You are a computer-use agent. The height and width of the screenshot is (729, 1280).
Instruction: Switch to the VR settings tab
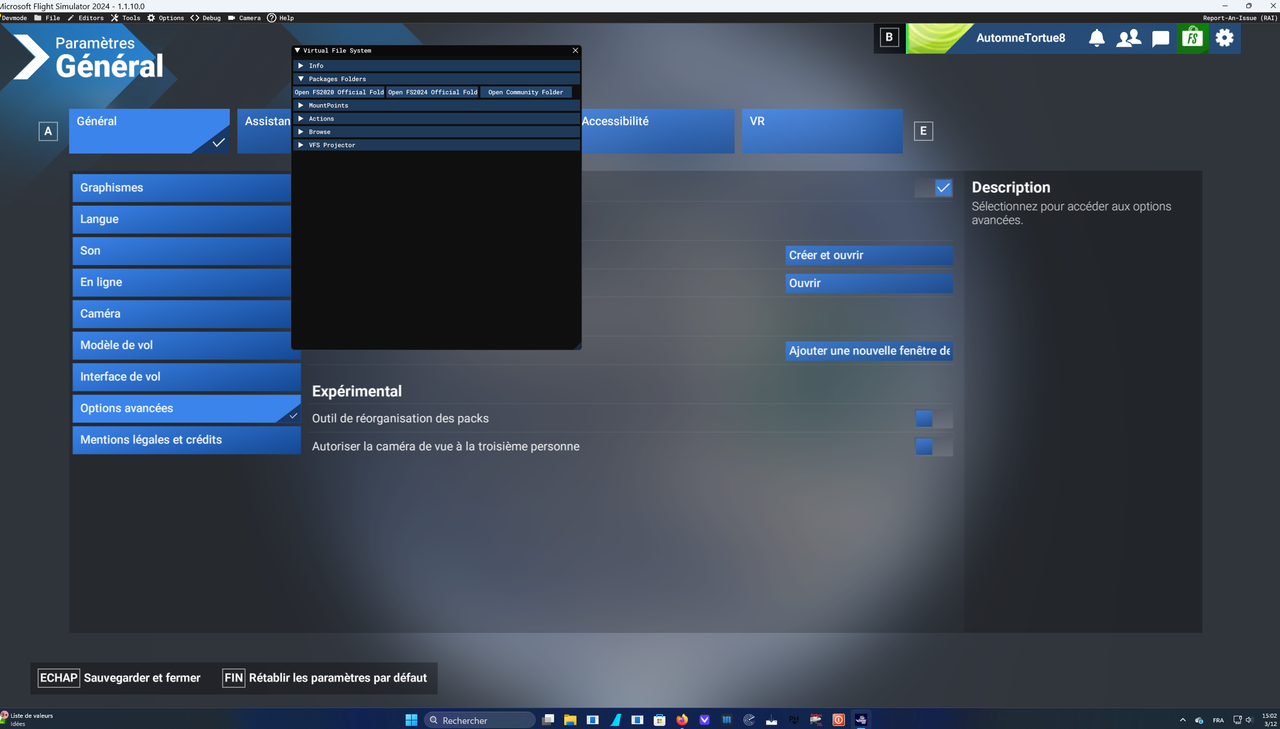pos(822,131)
